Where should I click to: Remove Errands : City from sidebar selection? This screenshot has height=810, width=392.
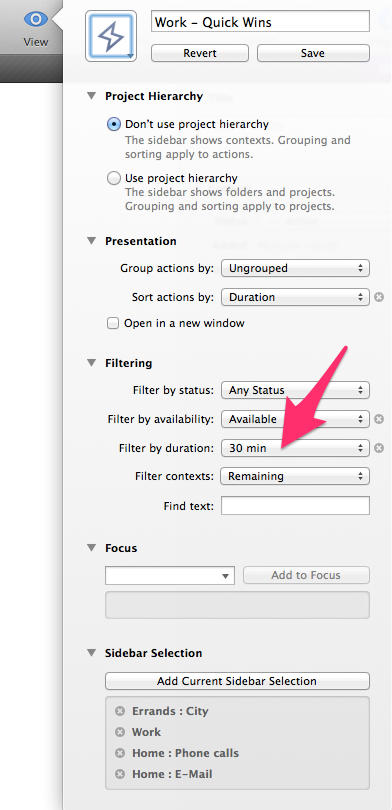coord(120,711)
